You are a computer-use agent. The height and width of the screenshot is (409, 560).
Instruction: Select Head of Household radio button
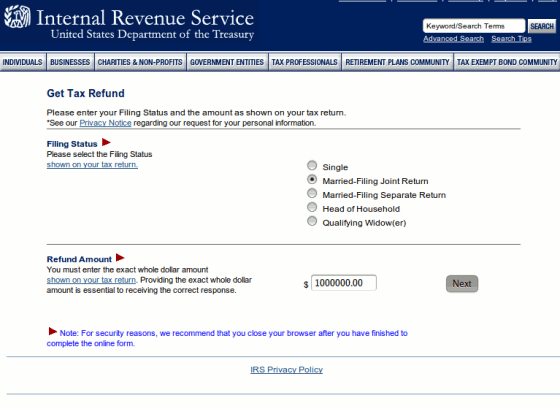click(312, 207)
